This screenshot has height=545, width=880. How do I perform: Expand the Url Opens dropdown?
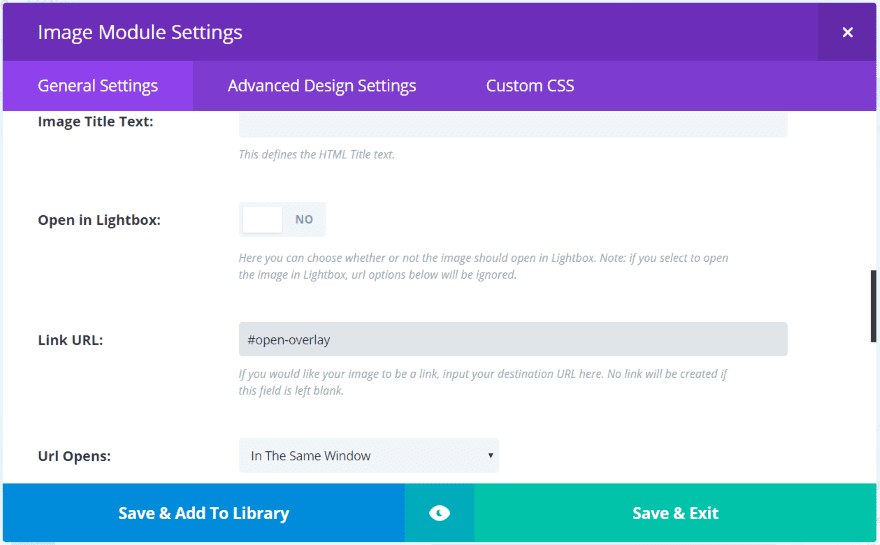368,456
